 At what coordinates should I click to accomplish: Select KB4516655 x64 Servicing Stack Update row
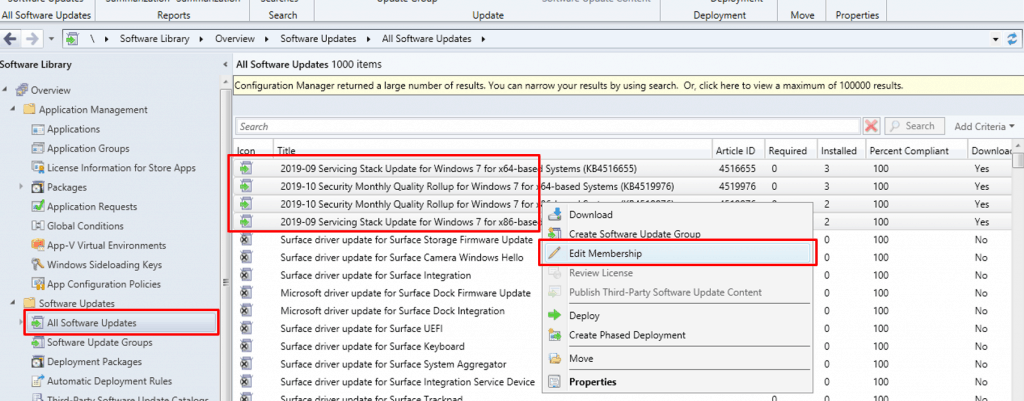click(623, 168)
